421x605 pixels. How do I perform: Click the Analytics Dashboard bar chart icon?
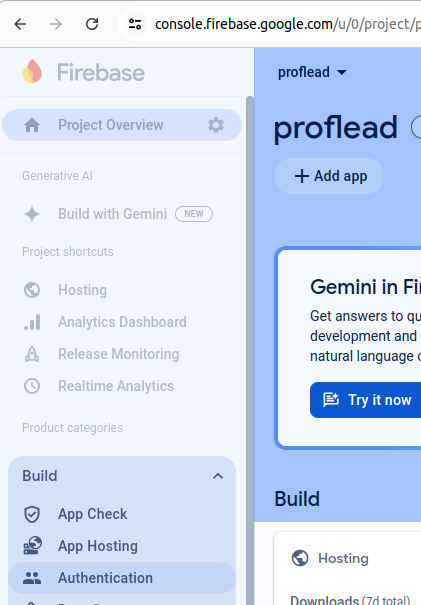pyautogui.click(x=32, y=322)
